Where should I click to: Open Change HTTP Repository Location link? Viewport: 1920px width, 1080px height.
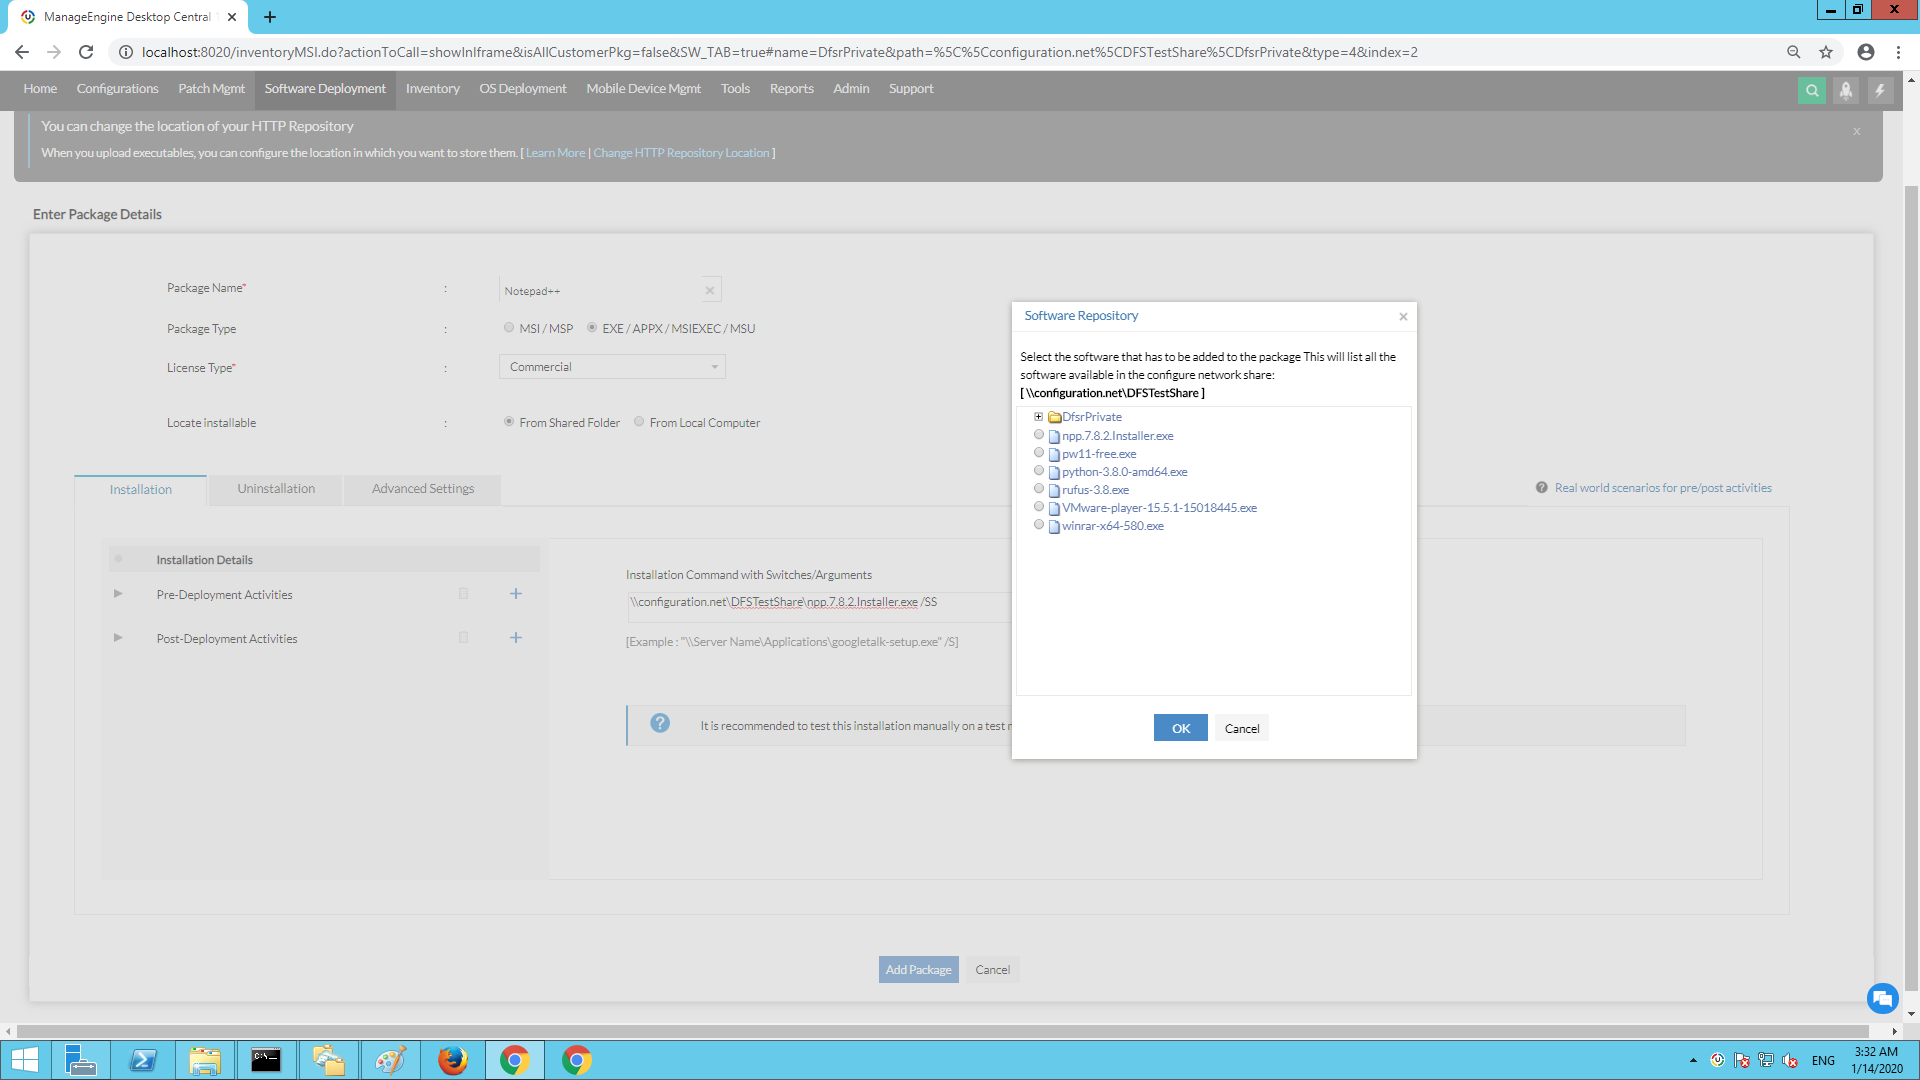(x=681, y=153)
